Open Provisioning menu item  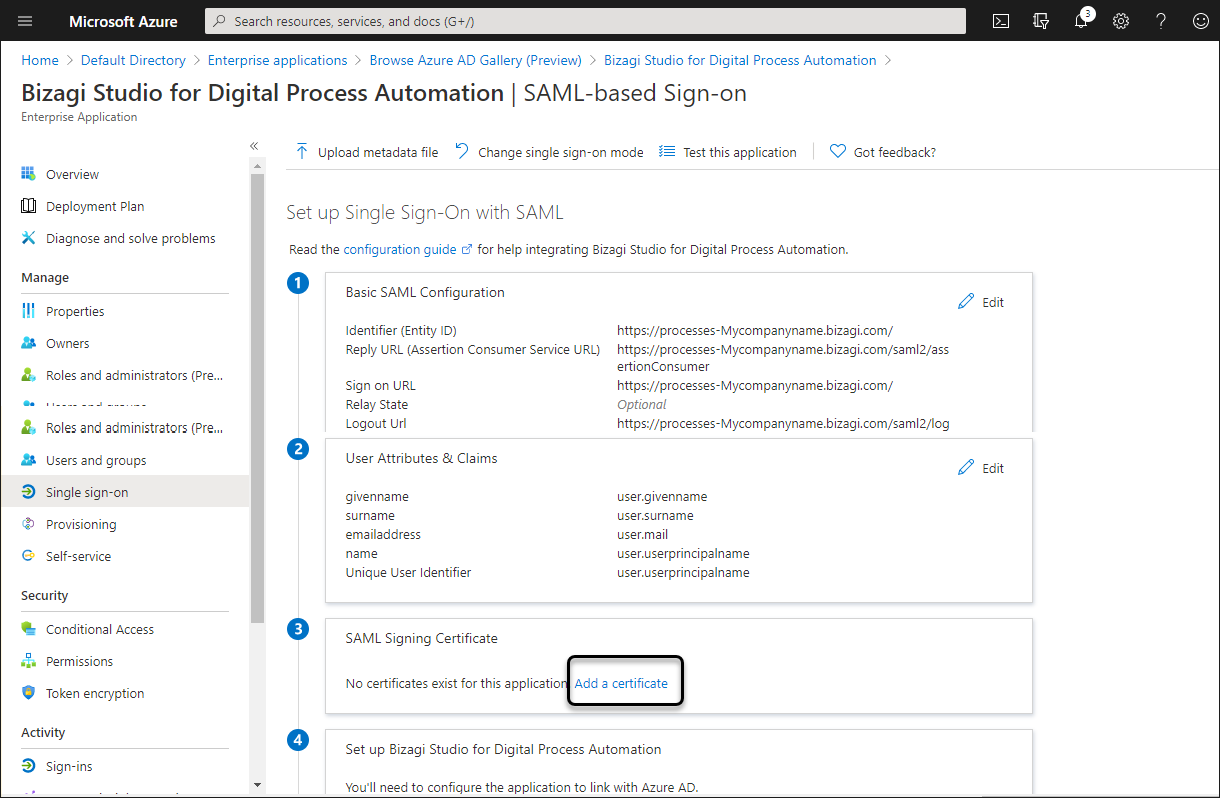click(81, 524)
